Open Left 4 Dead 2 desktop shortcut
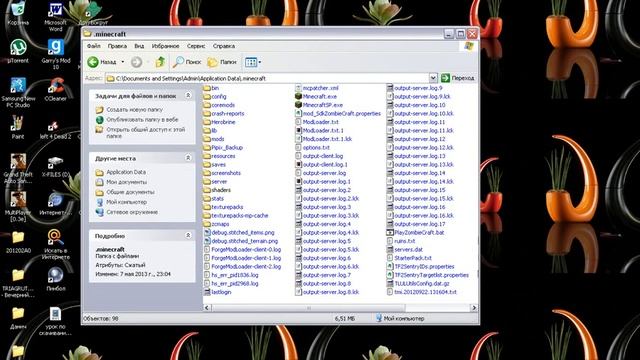Screen dimensions: 640x360 (x=55, y=131)
